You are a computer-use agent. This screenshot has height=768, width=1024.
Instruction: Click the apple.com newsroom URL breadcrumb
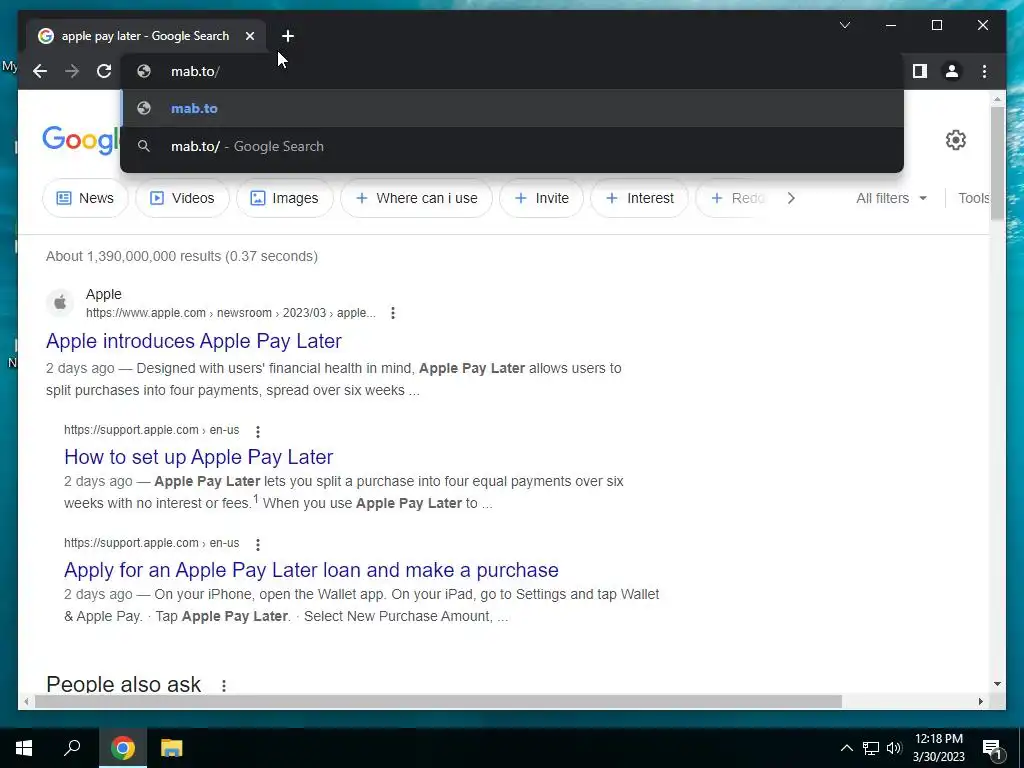point(231,313)
